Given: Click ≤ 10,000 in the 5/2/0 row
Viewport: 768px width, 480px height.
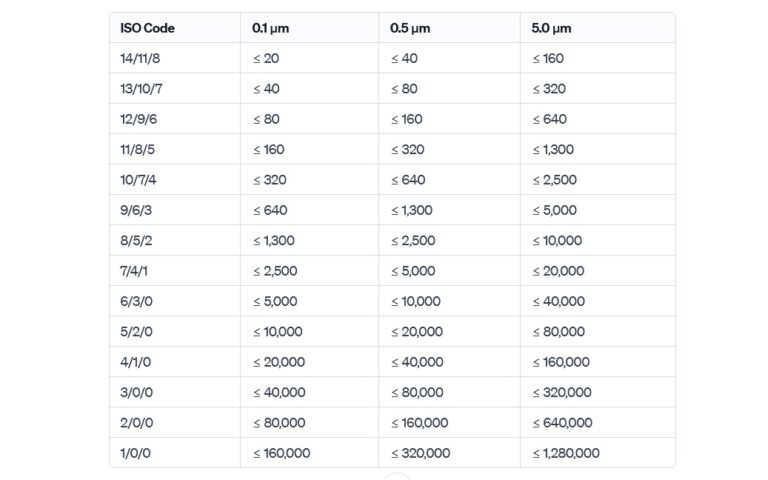Looking at the screenshot, I should pos(278,332).
